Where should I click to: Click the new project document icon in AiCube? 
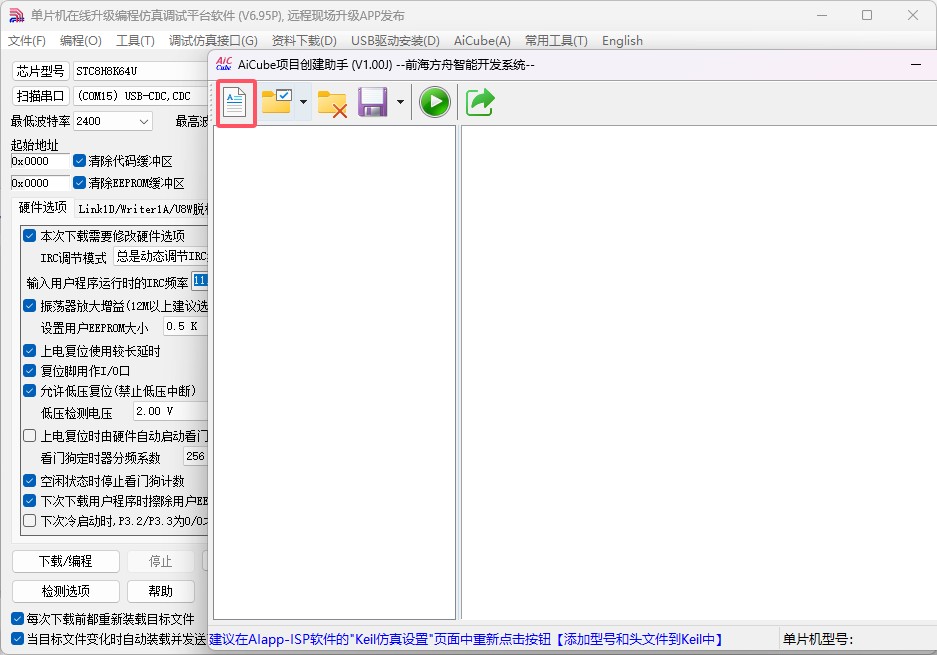point(235,103)
